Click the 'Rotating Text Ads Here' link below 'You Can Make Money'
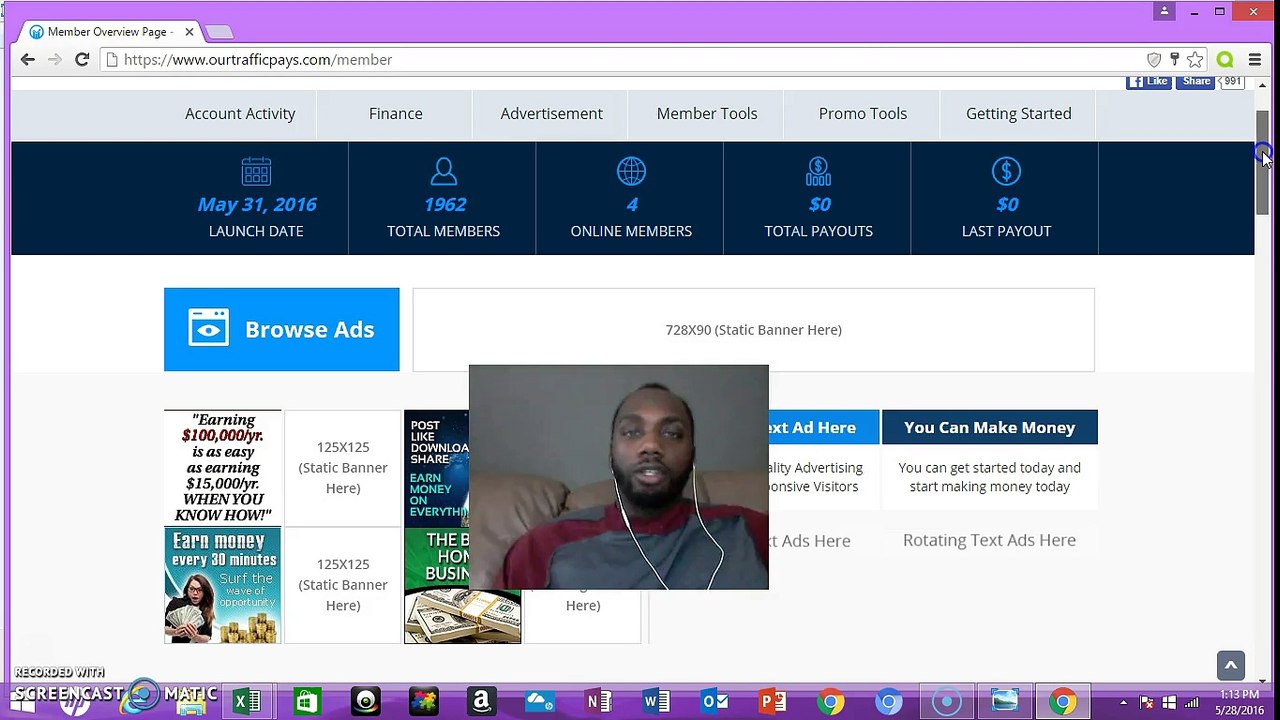 click(x=989, y=540)
